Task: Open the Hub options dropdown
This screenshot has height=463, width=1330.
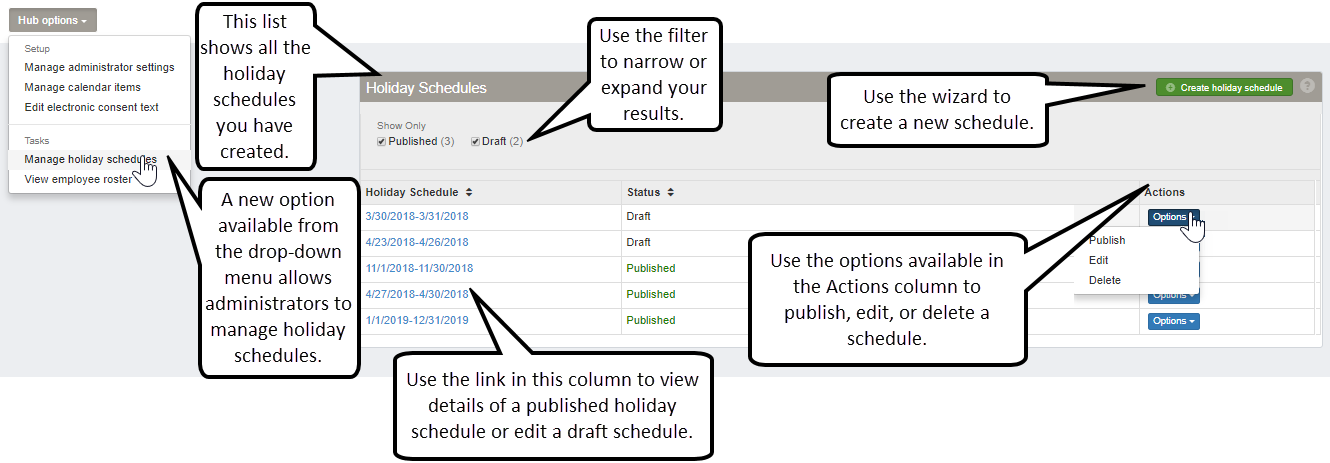Action: (52, 20)
